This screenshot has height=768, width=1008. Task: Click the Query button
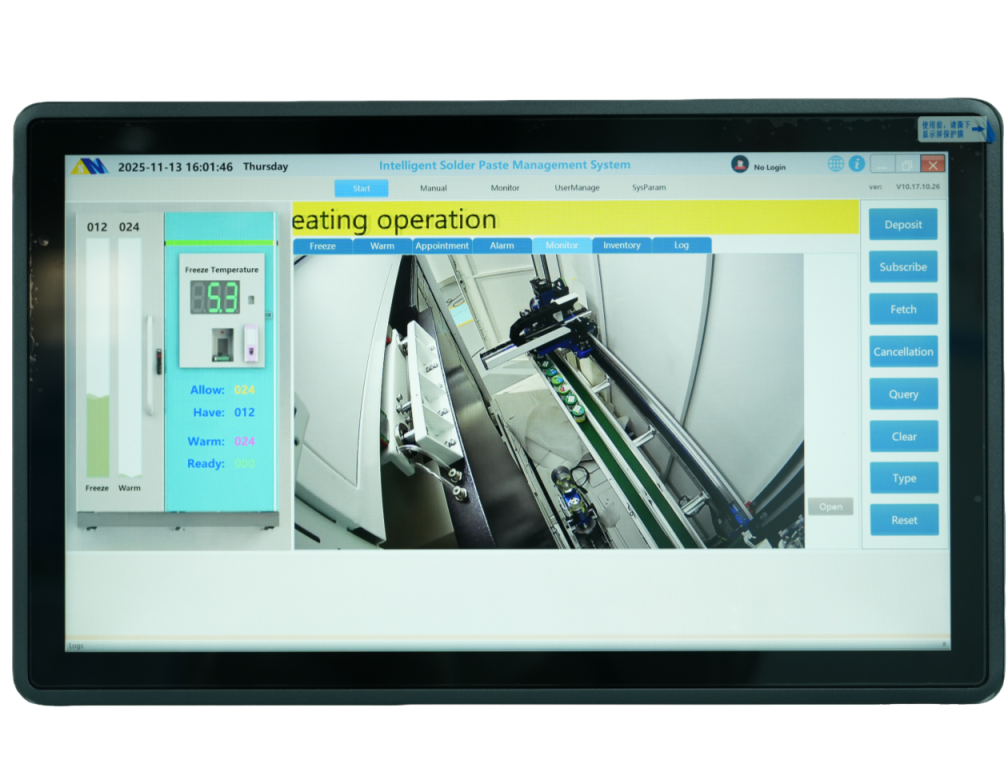tap(904, 394)
